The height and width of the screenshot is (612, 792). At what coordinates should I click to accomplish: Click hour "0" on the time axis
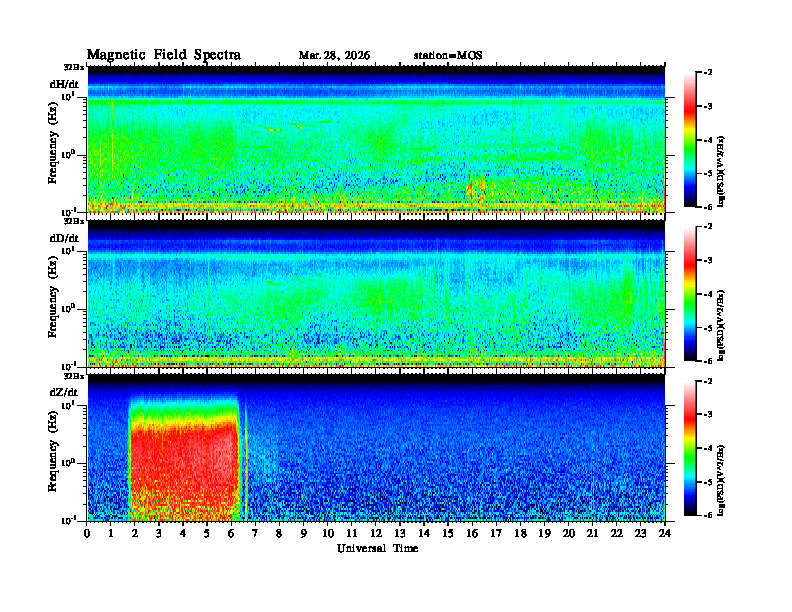87,533
